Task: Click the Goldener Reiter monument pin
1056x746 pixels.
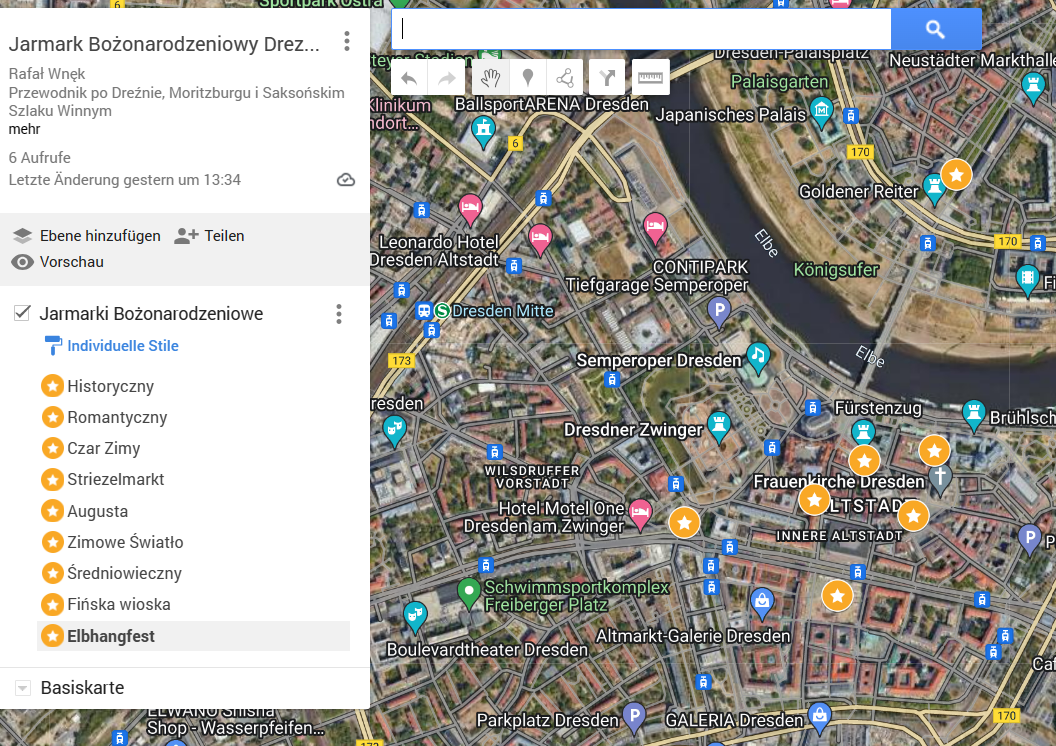Action: pyautogui.click(x=933, y=188)
